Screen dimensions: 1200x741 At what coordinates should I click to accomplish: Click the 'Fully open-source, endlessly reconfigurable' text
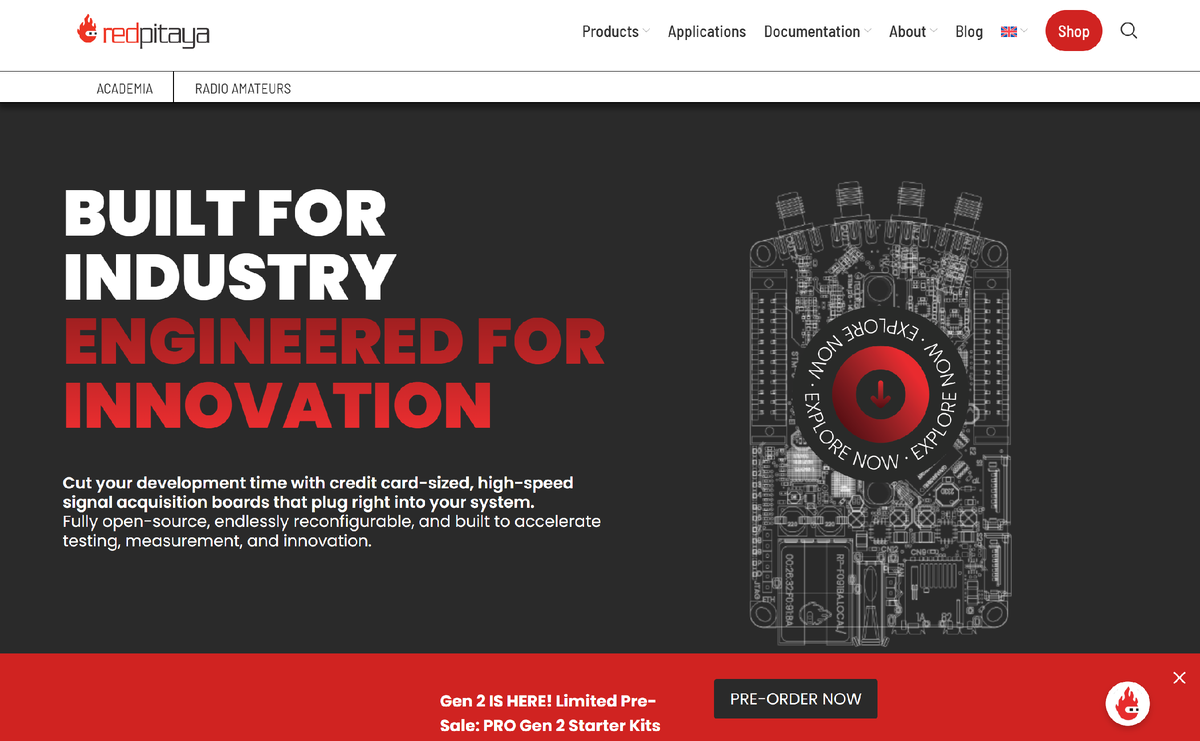[332, 531]
